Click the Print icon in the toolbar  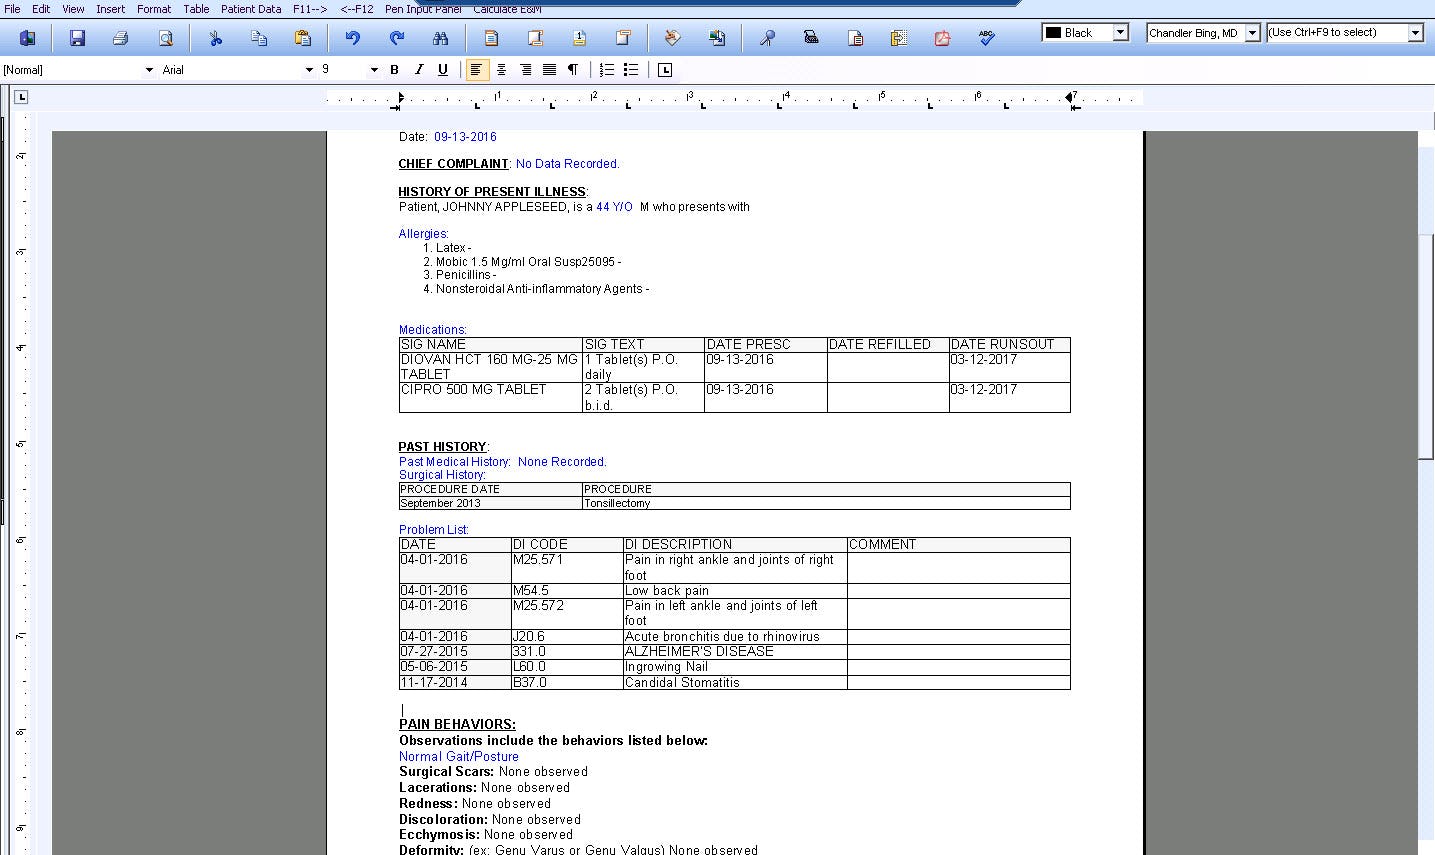click(120, 37)
